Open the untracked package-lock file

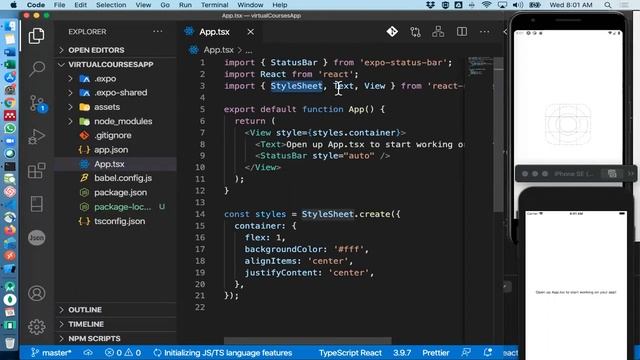pos(116,207)
